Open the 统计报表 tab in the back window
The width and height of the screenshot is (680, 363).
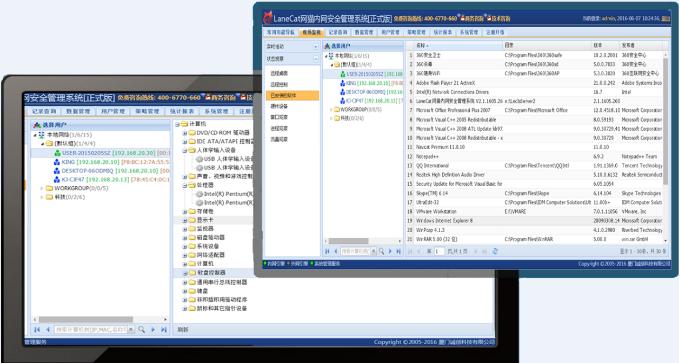pyautogui.click(x=181, y=111)
